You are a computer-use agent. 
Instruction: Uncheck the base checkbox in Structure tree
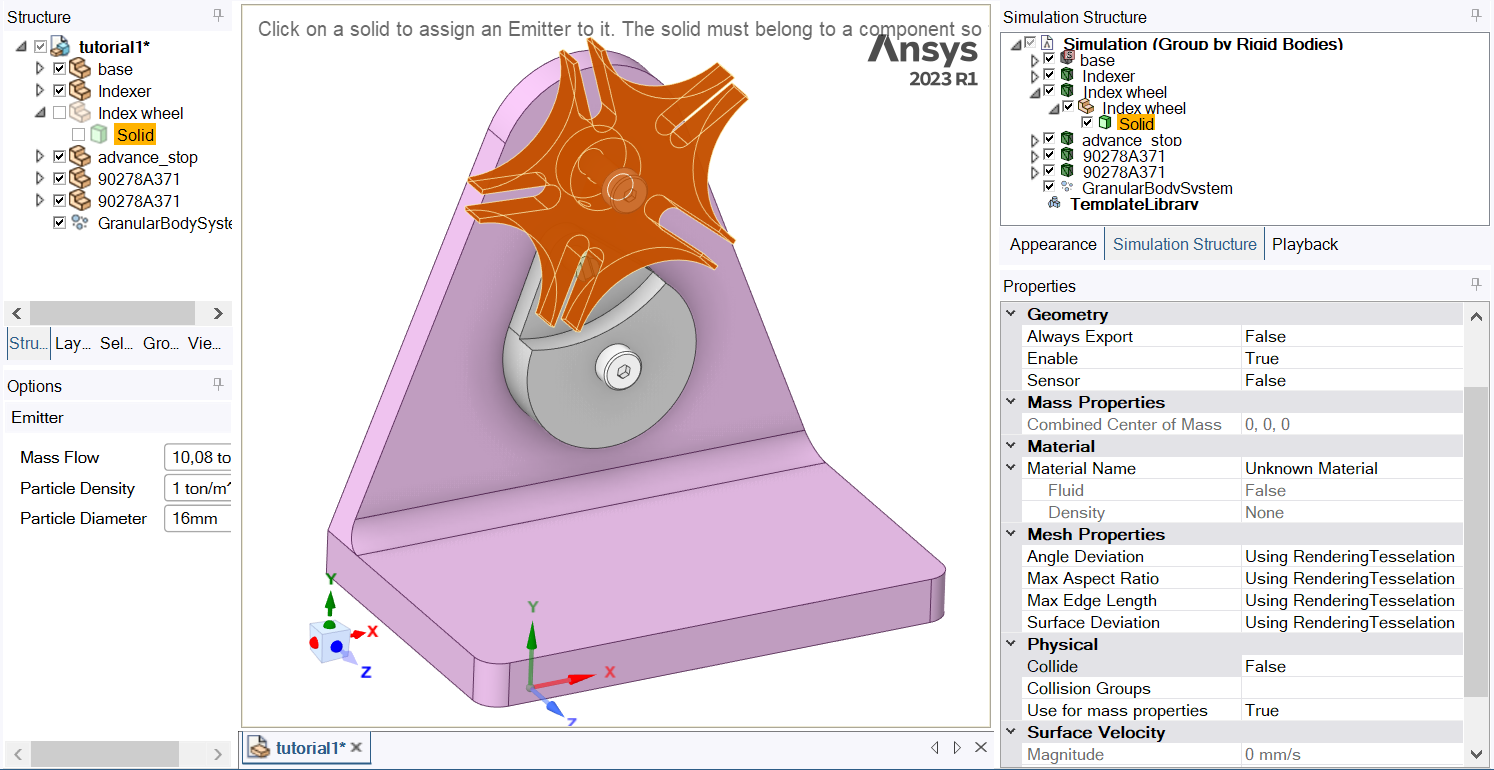tap(59, 69)
